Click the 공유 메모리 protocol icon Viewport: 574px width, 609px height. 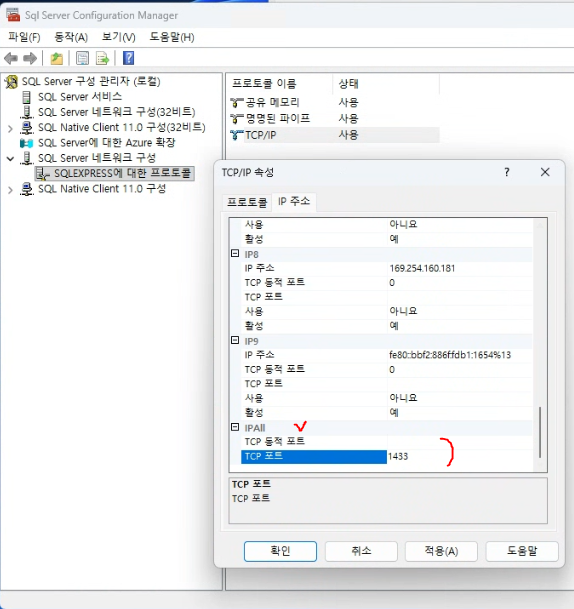point(237,103)
